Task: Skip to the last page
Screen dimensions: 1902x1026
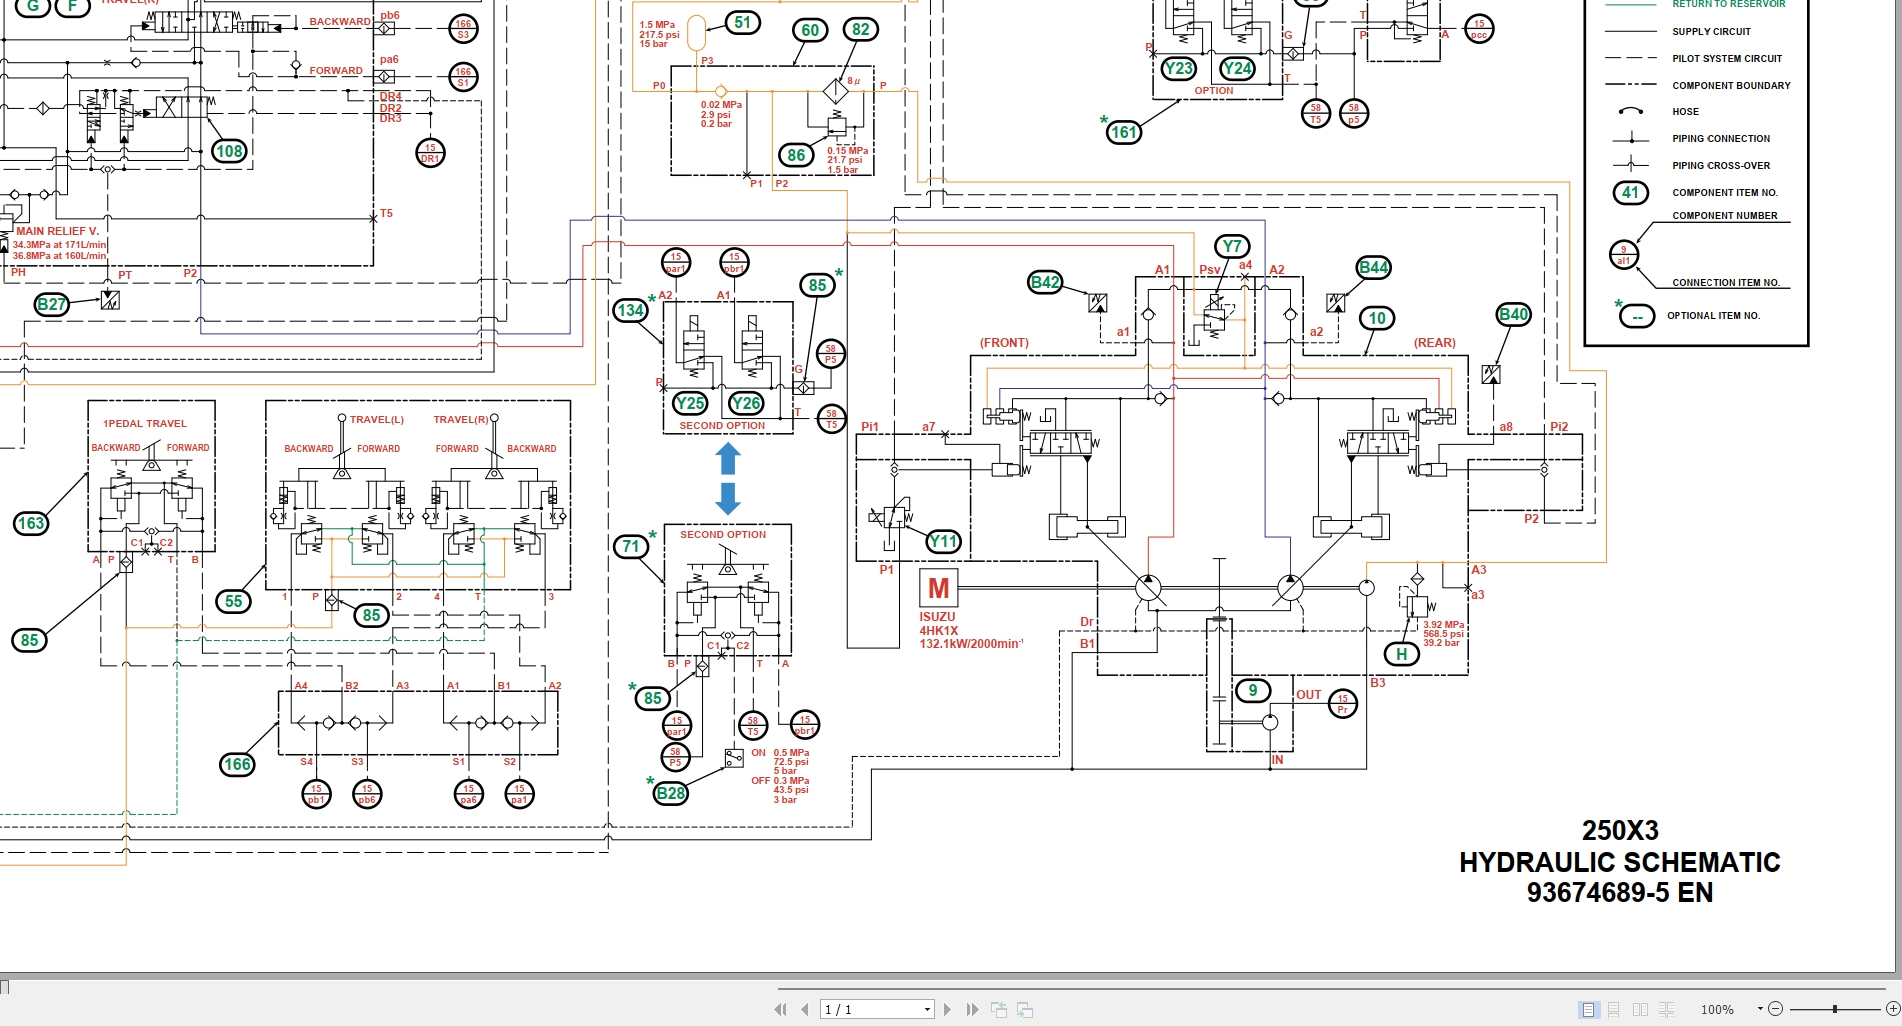Action: pos(971,1009)
